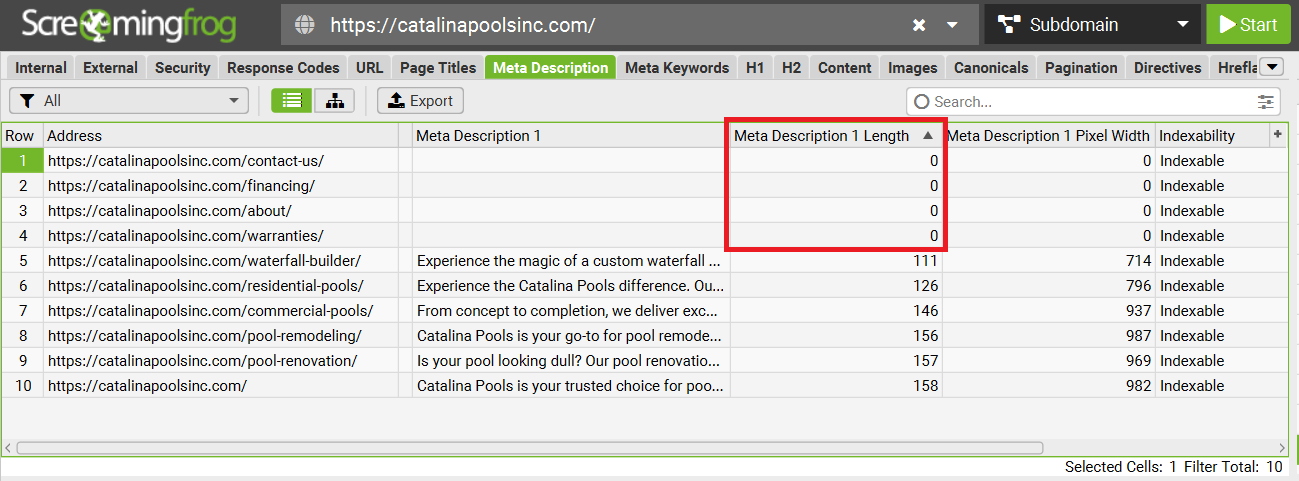This screenshot has width=1299, height=481.
Task: Add columns with the plus icon
Action: point(1277,134)
